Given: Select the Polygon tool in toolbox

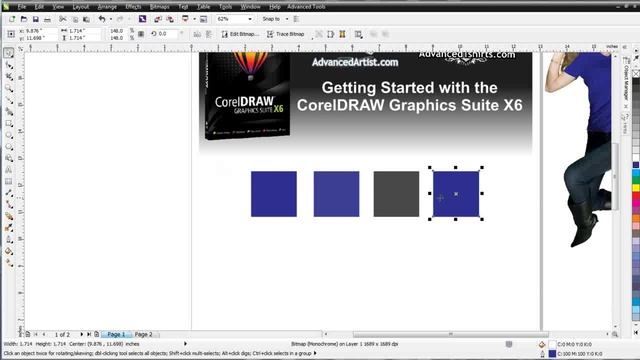Looking at the screenshot, I should [x=9, y=147].
